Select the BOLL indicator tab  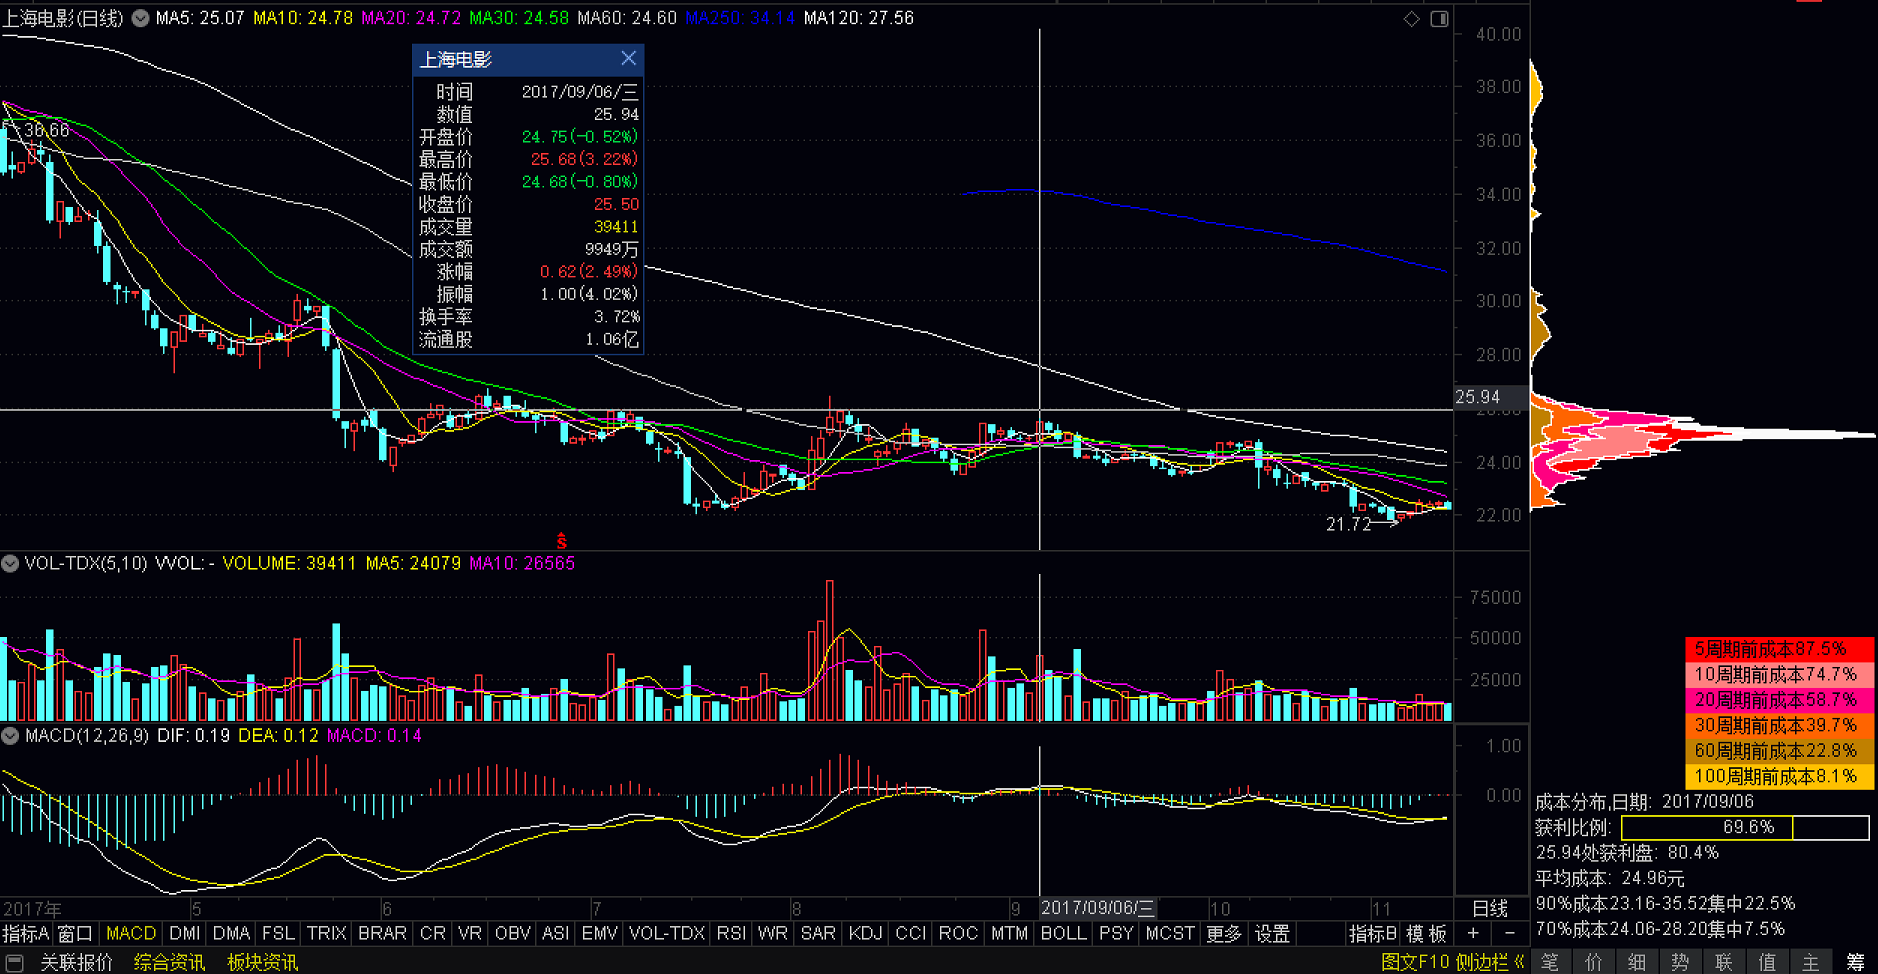click(1063, 933)
